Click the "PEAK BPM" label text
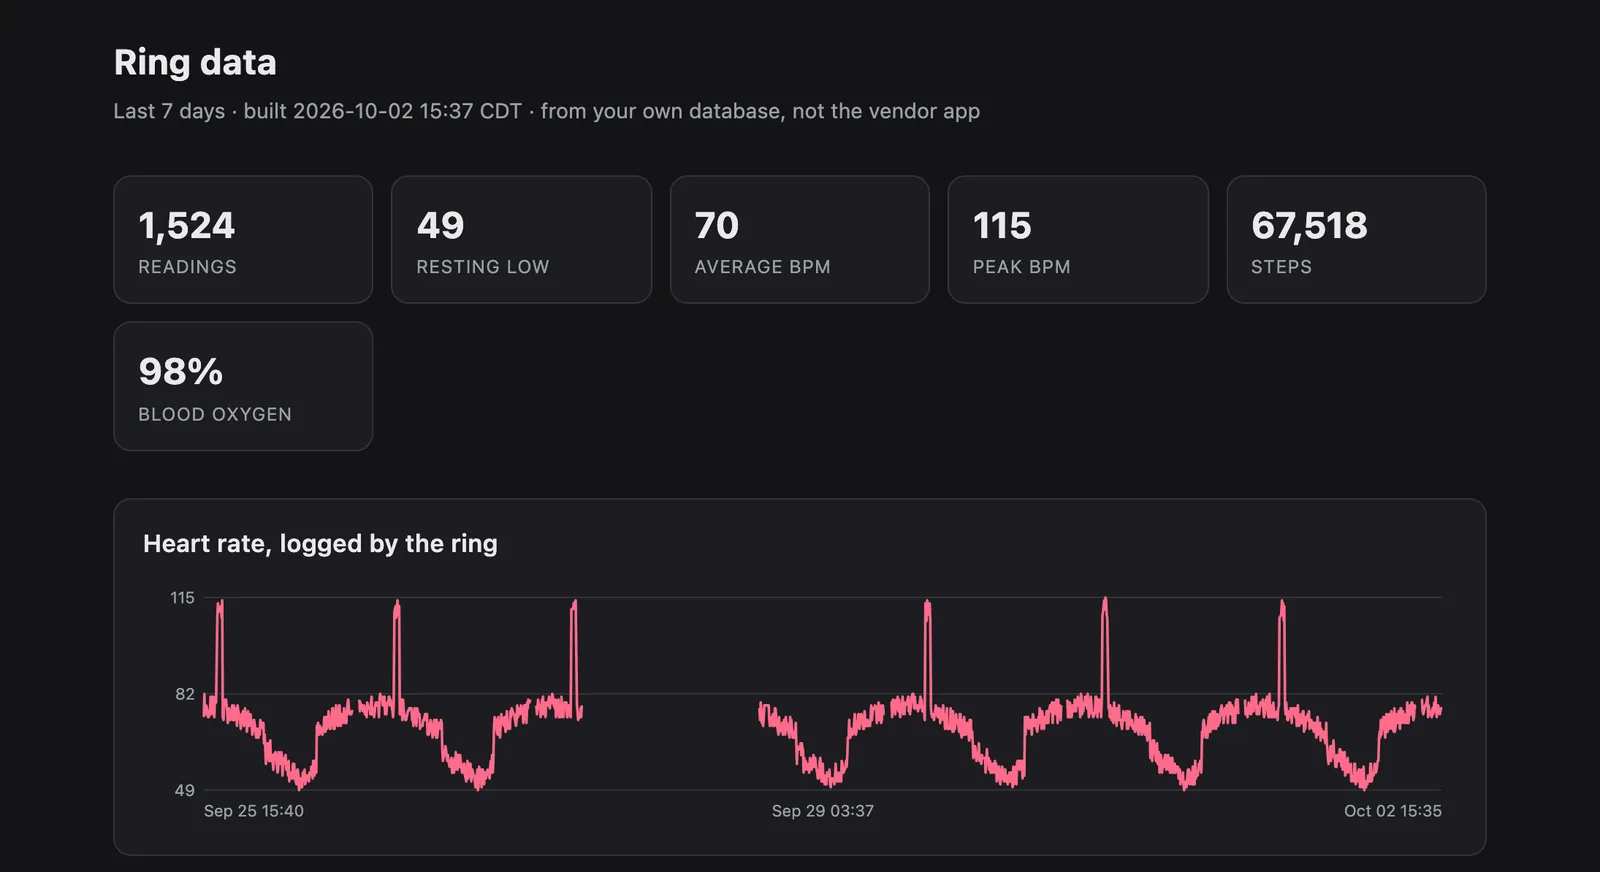 [1022, 267]
